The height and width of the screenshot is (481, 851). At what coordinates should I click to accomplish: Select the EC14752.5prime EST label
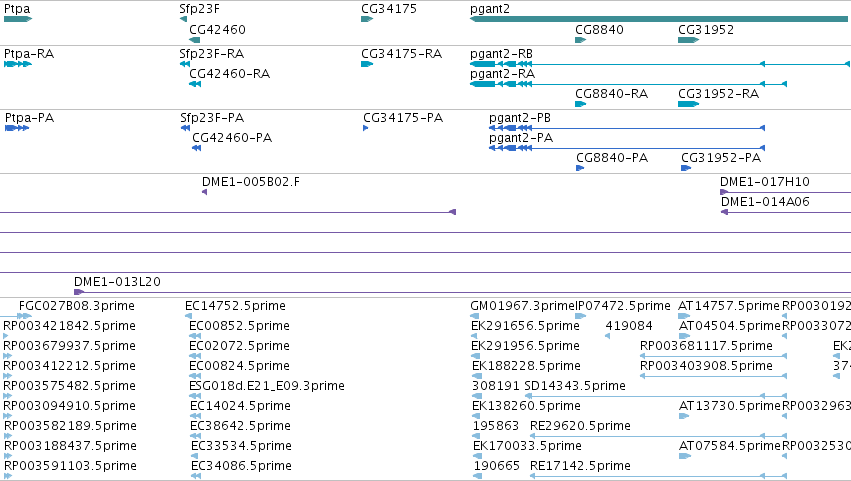(x=235, y=306)
